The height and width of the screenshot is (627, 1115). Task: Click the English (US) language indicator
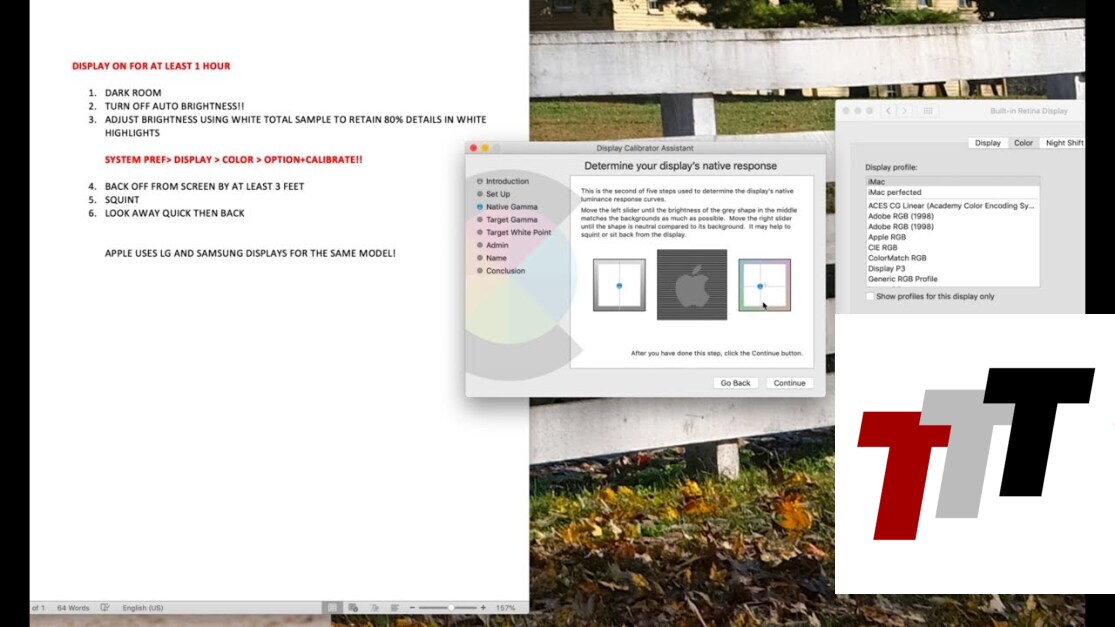142,608
